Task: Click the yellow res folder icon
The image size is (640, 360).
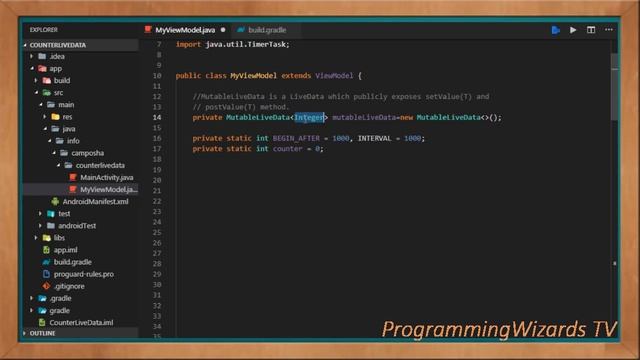Action: [56, 117]
